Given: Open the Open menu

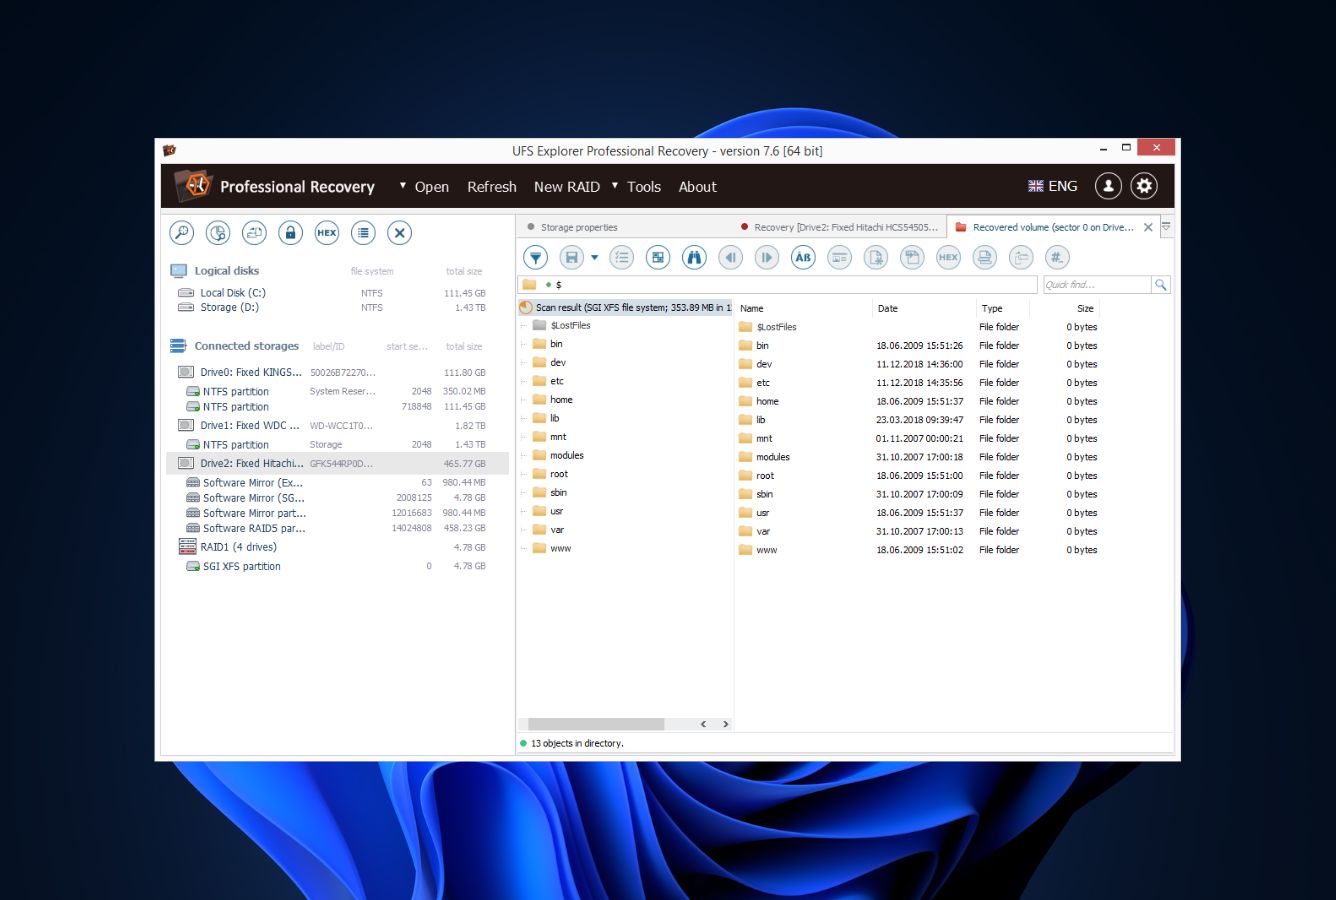Looking at the screenshot, I should pos(431,187).
